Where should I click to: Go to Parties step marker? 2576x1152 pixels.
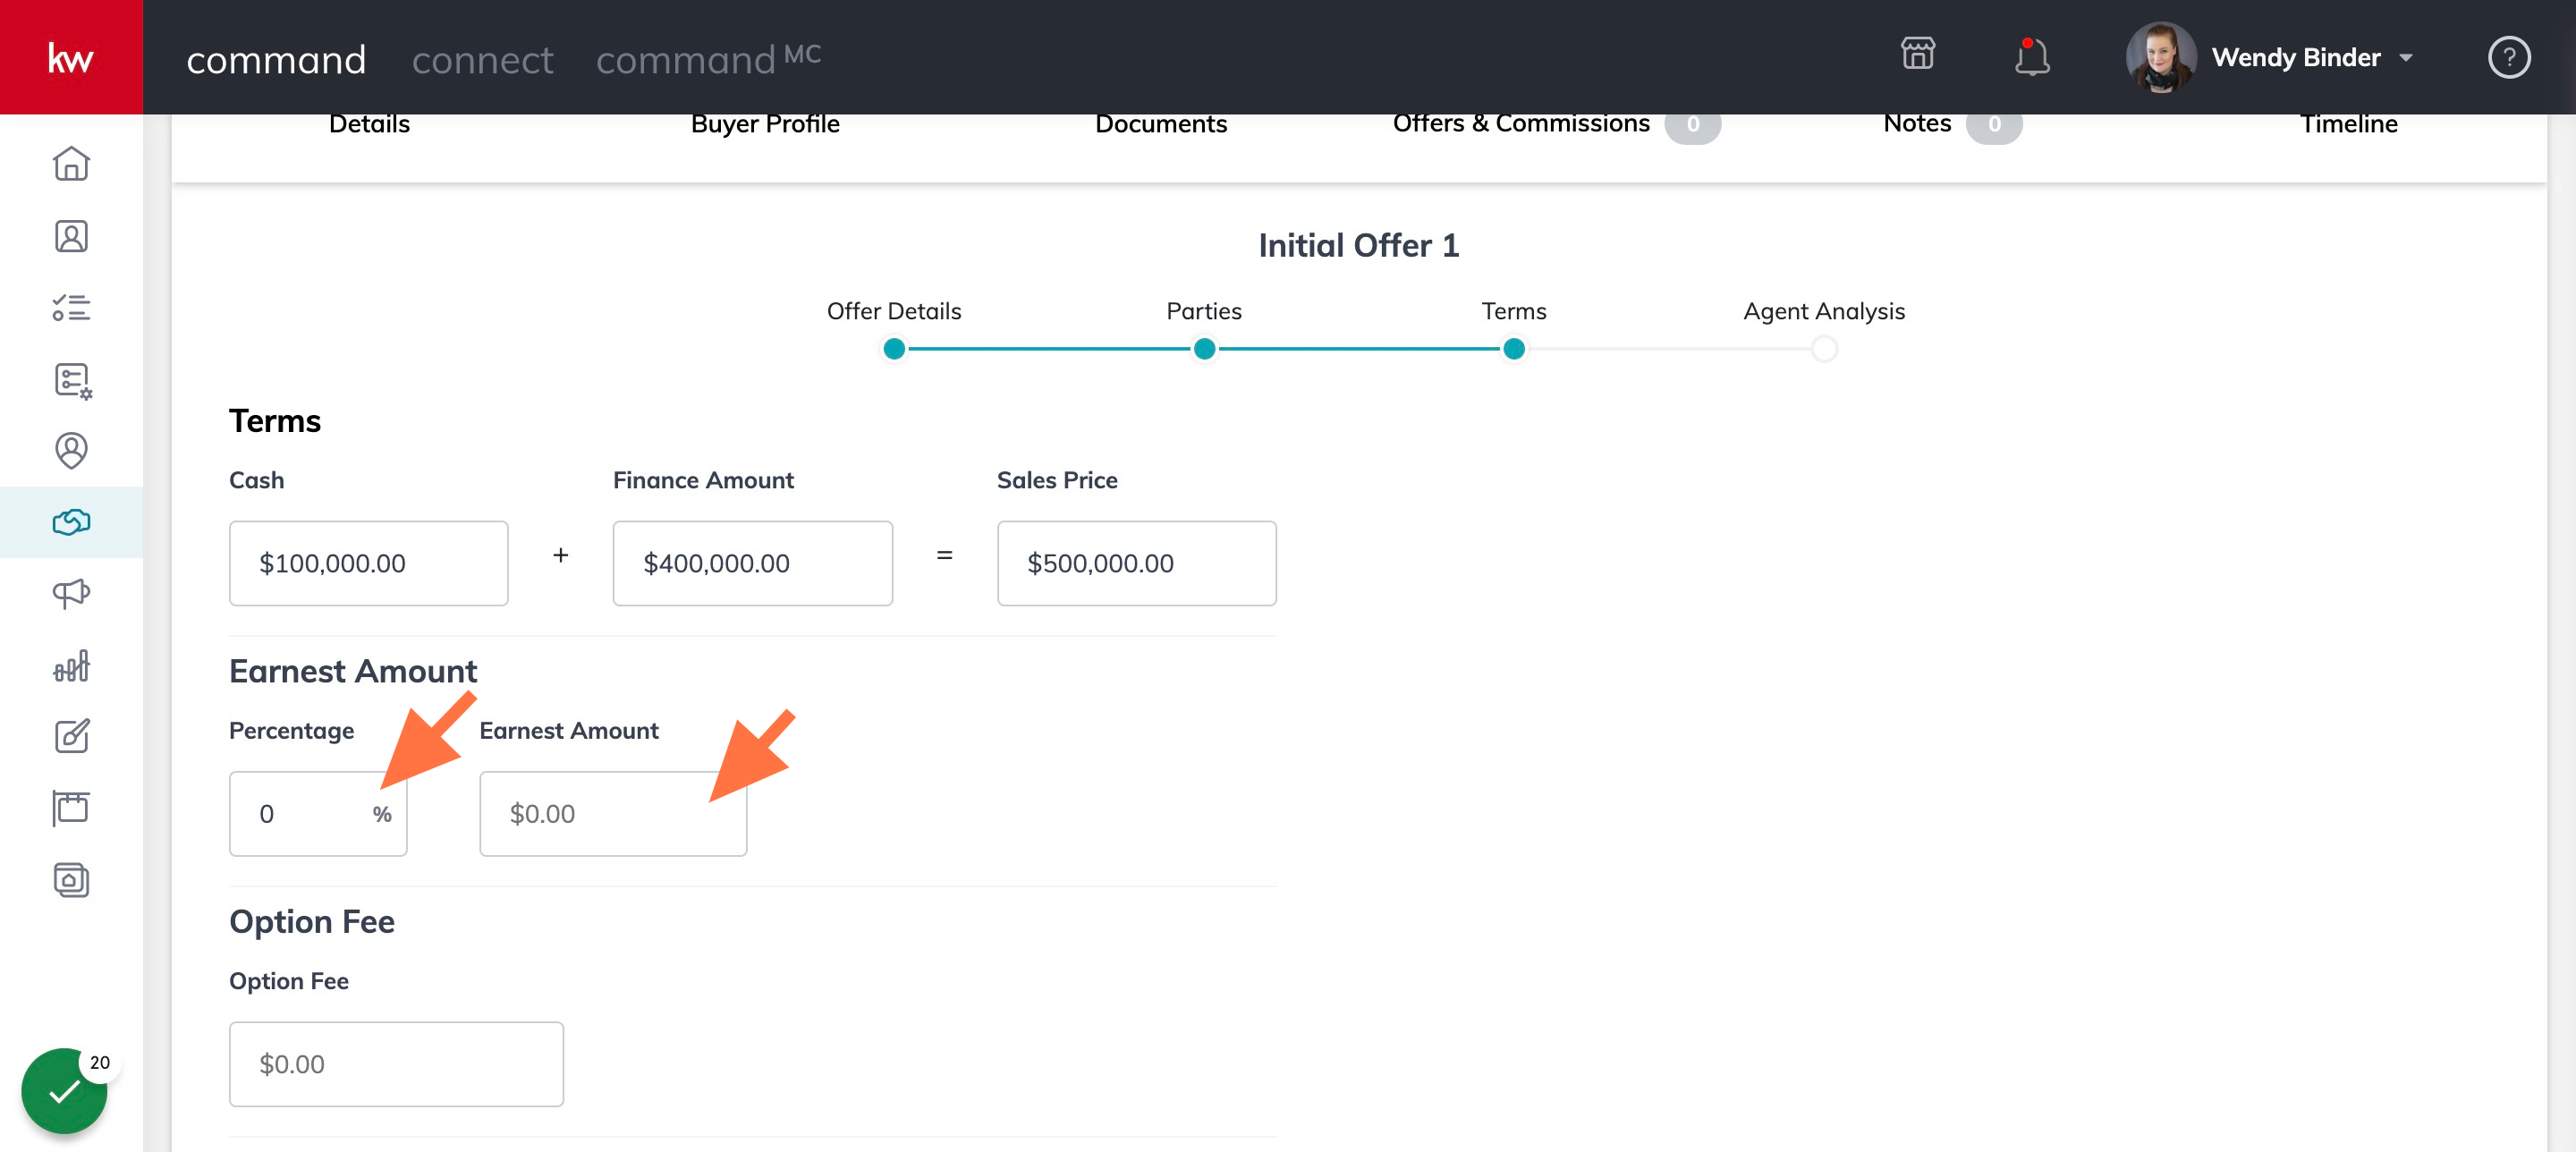pyautogui.click(x=1204, y=349)
